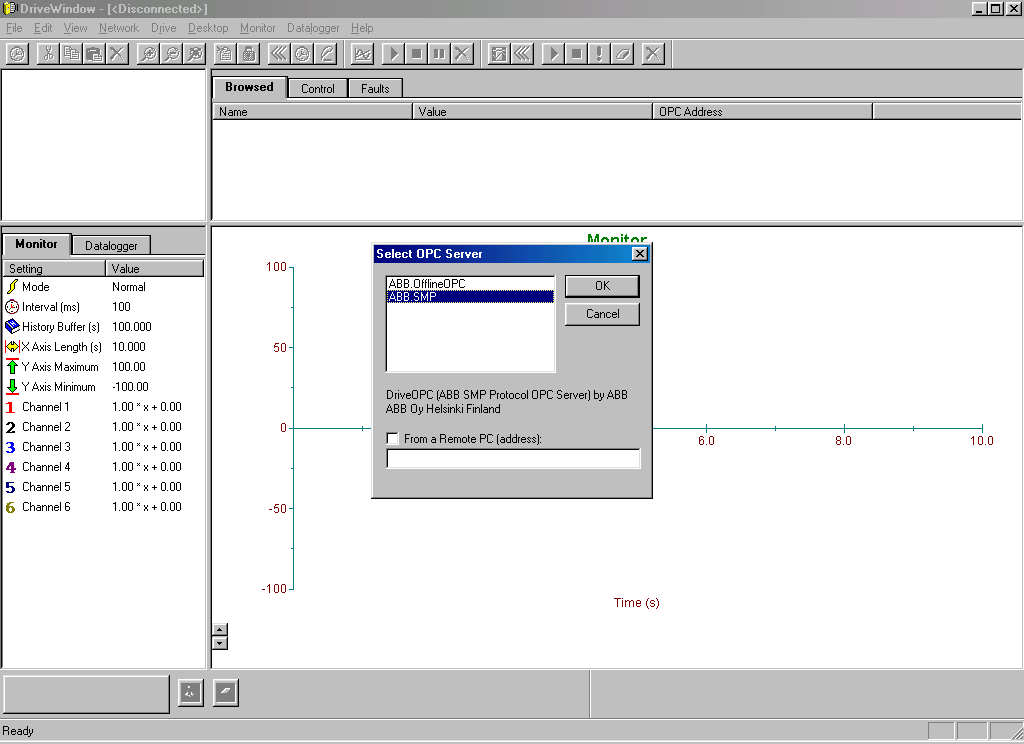Screen dimensions: 1024x744
Task: Click the Name column header
Action: (313, 112)
